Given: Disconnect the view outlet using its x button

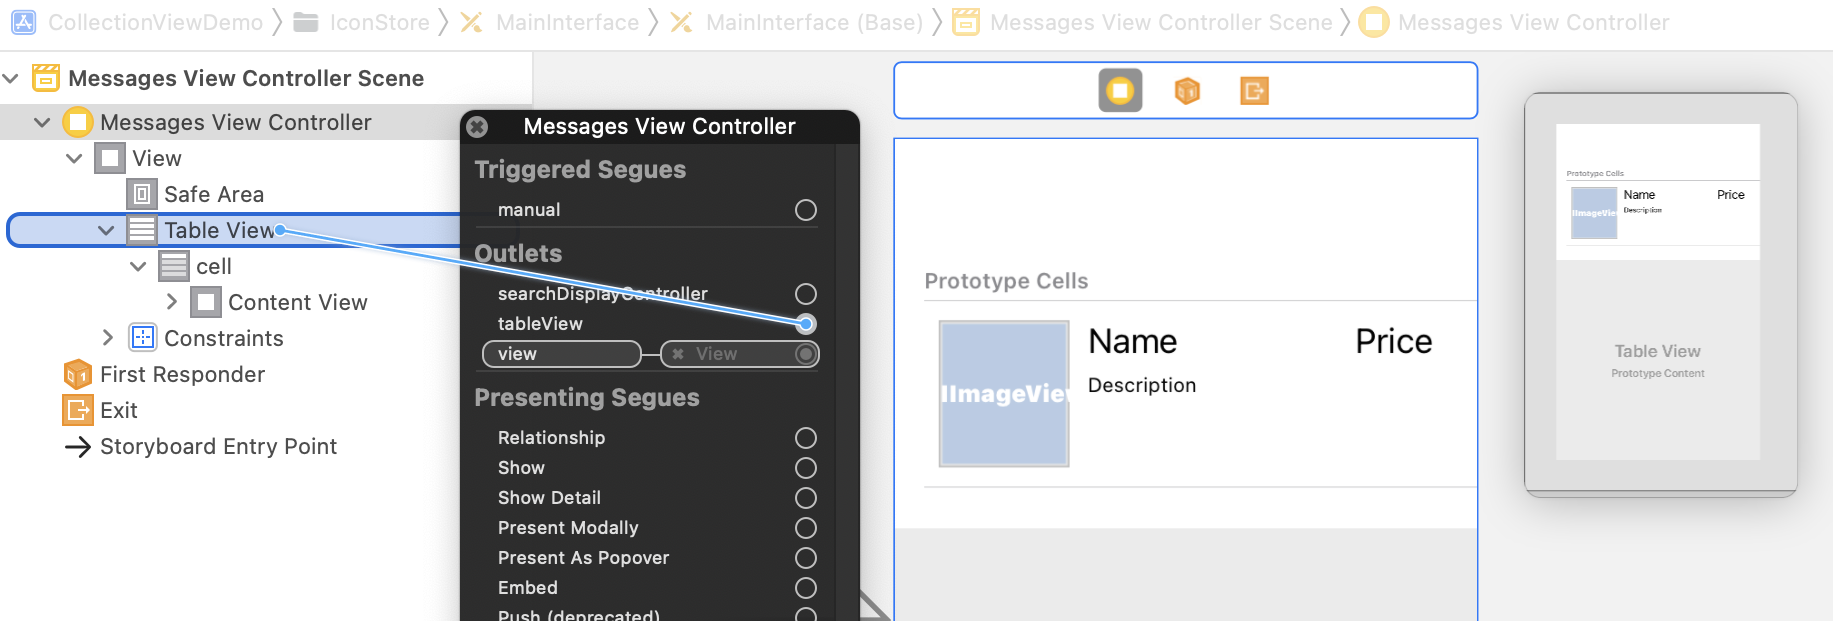Looking at the screenshot, I should pos(678,354).
